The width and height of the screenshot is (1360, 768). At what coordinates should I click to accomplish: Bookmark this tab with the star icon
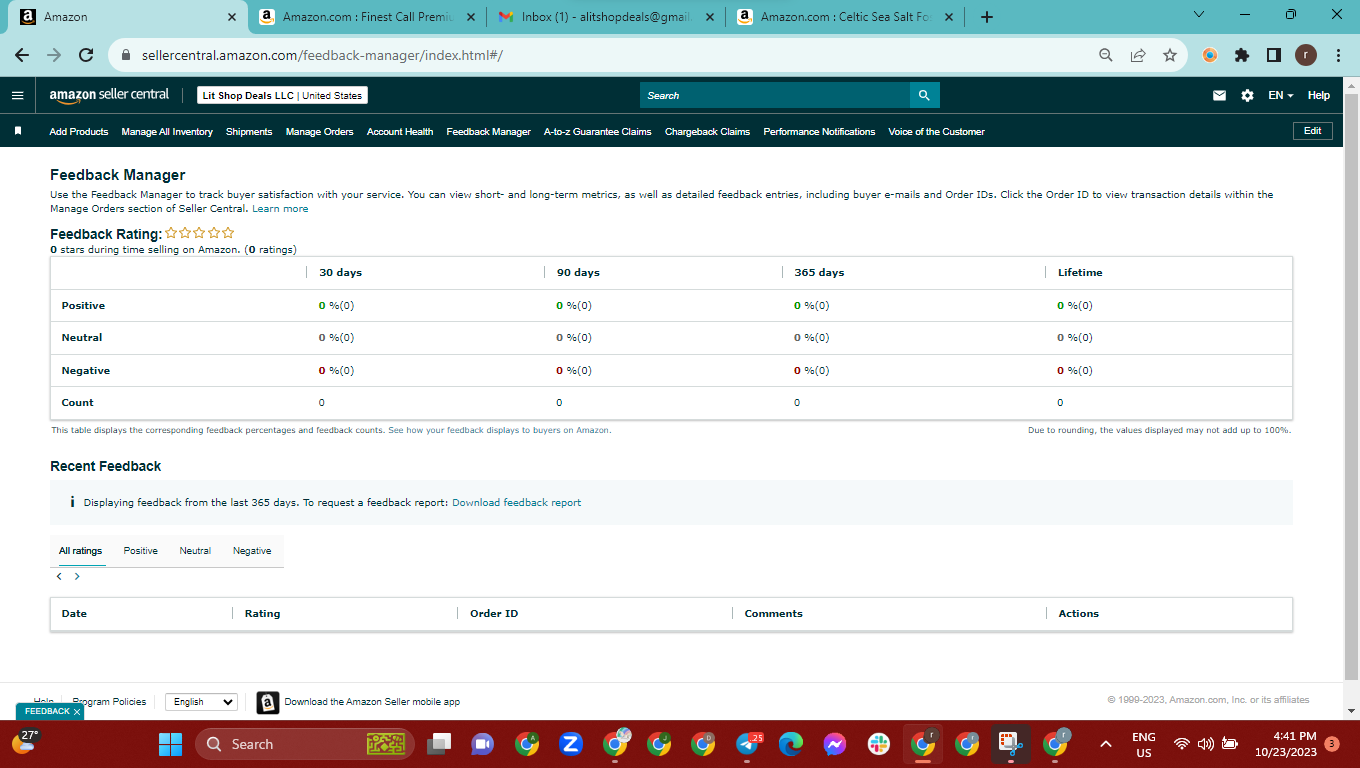(1170, 55)
